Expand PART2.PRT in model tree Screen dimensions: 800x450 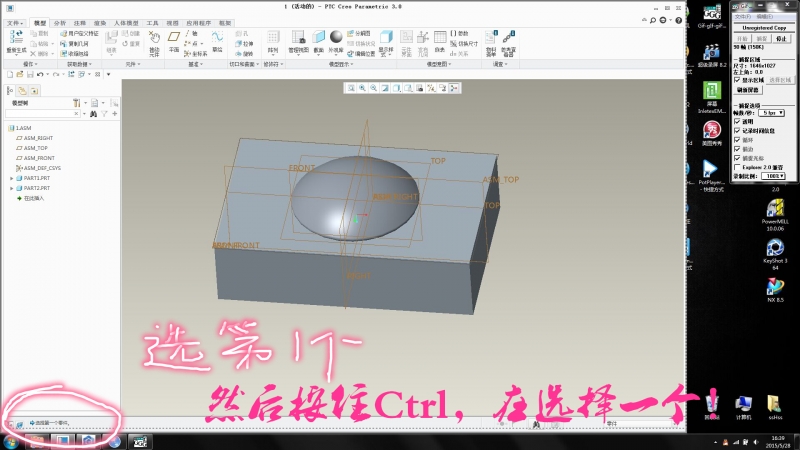coord(12,188)
